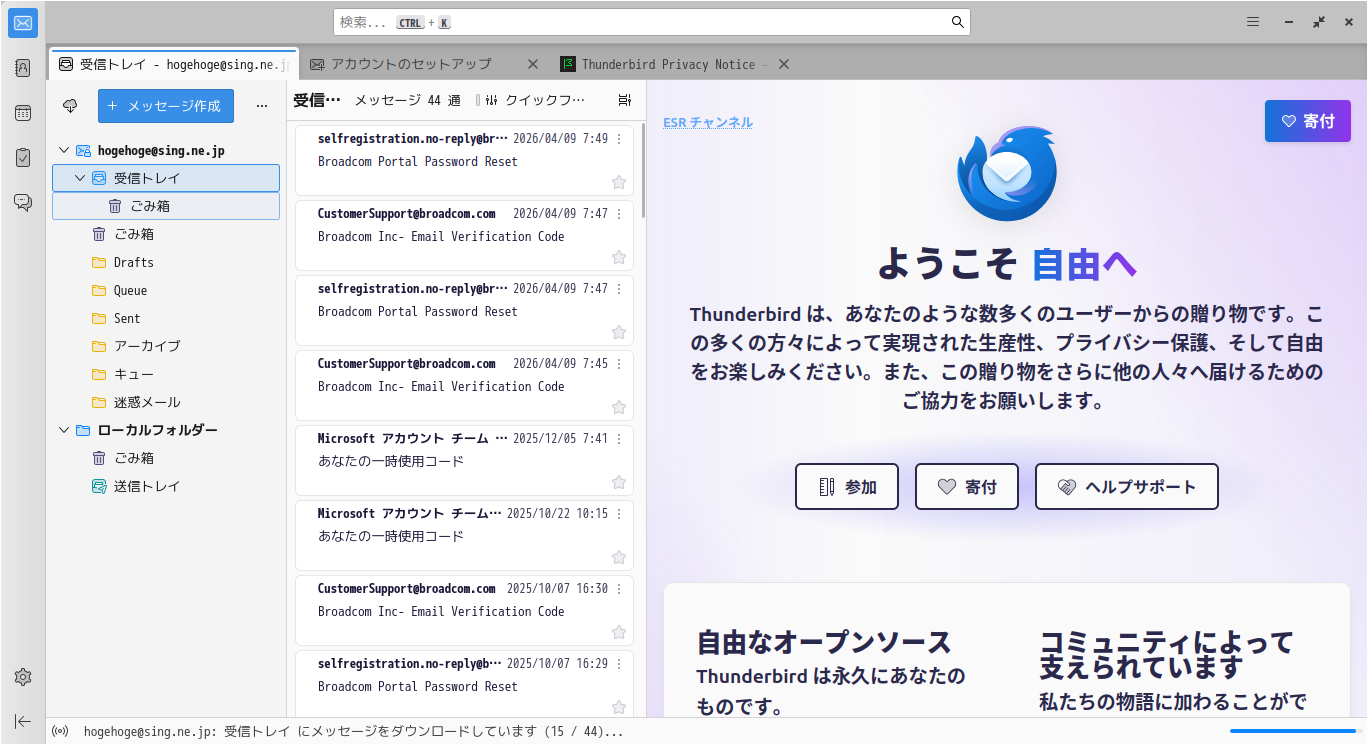Open more options for 2025/12/05 Microsoft message
1368x745 pixels.
point(619,439)
